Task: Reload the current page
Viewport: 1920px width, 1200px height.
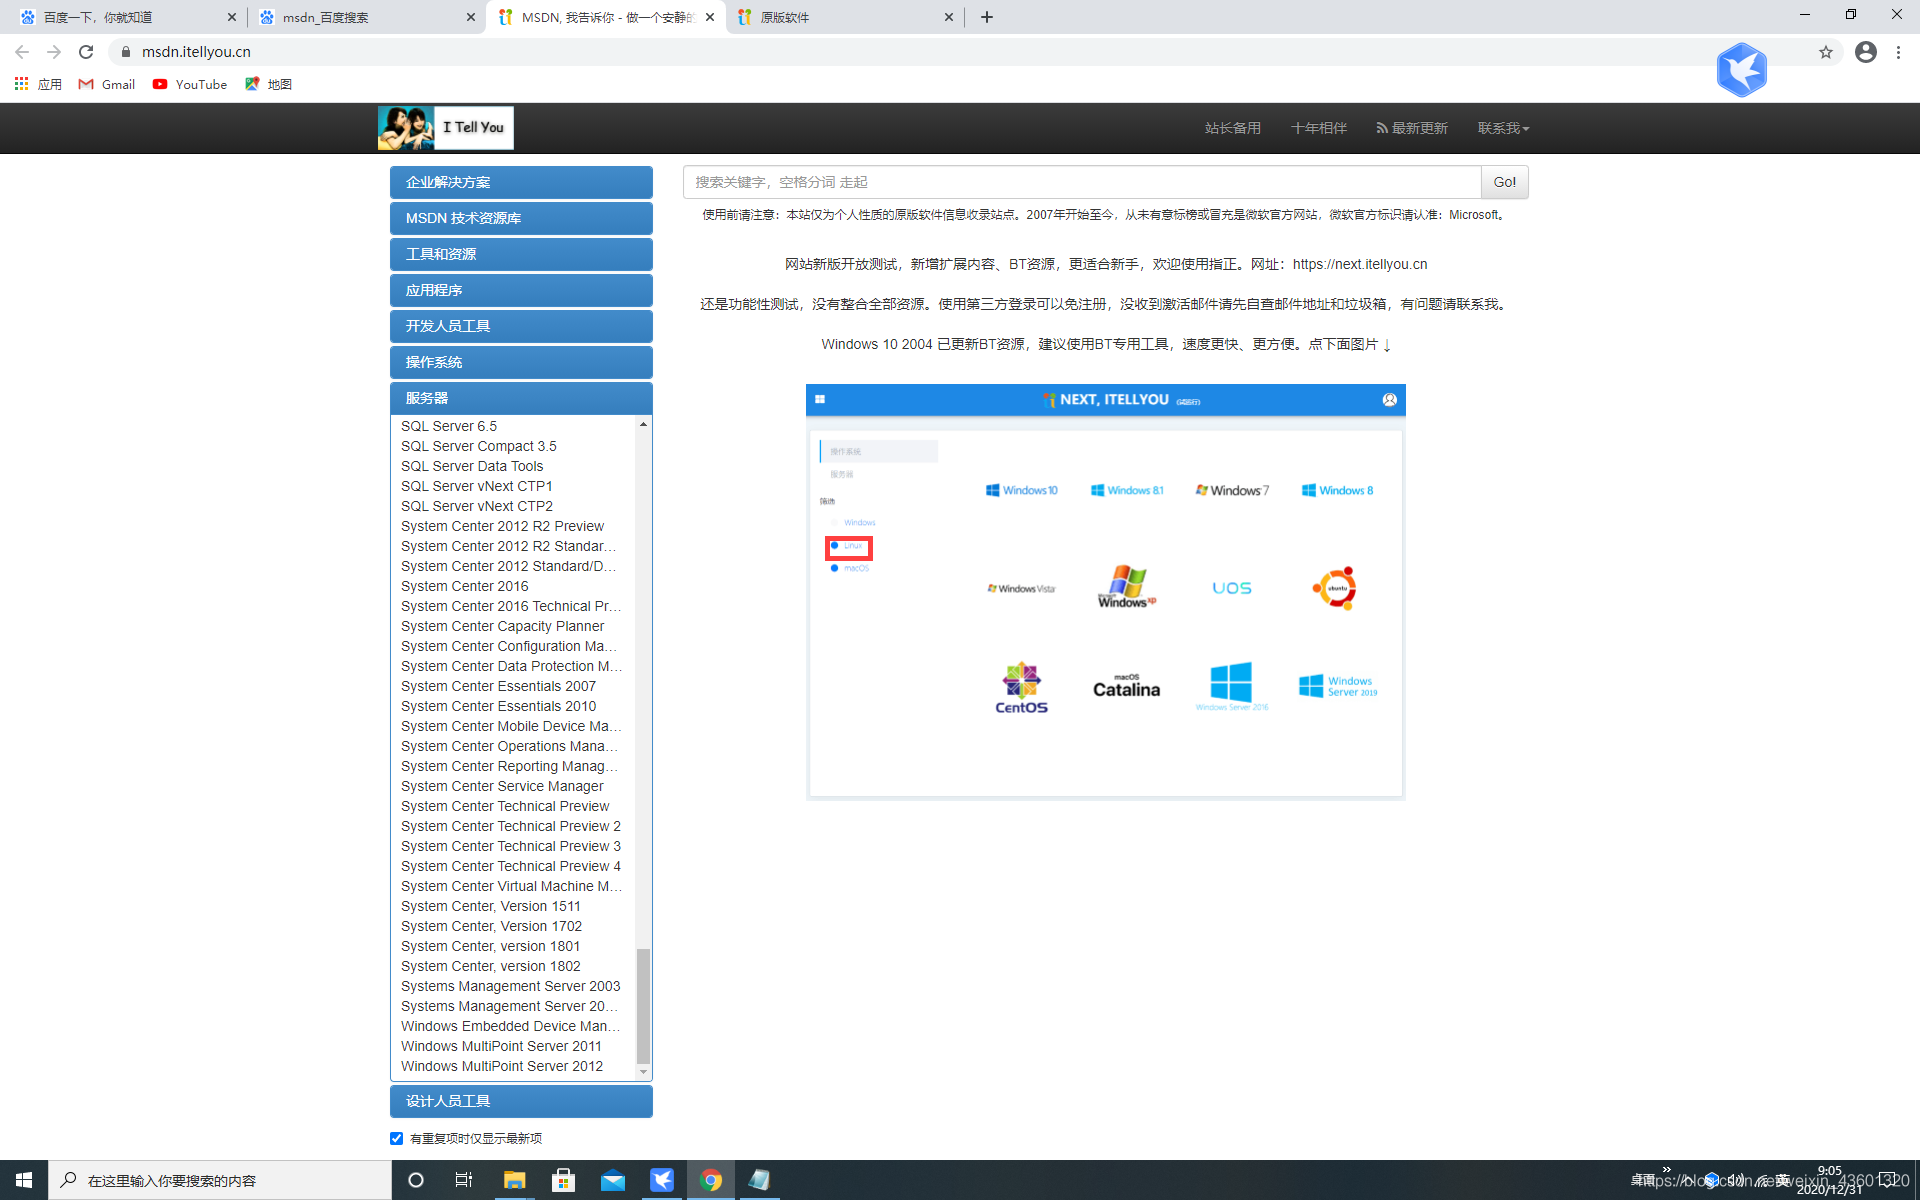Action: (x=86, y=52)
